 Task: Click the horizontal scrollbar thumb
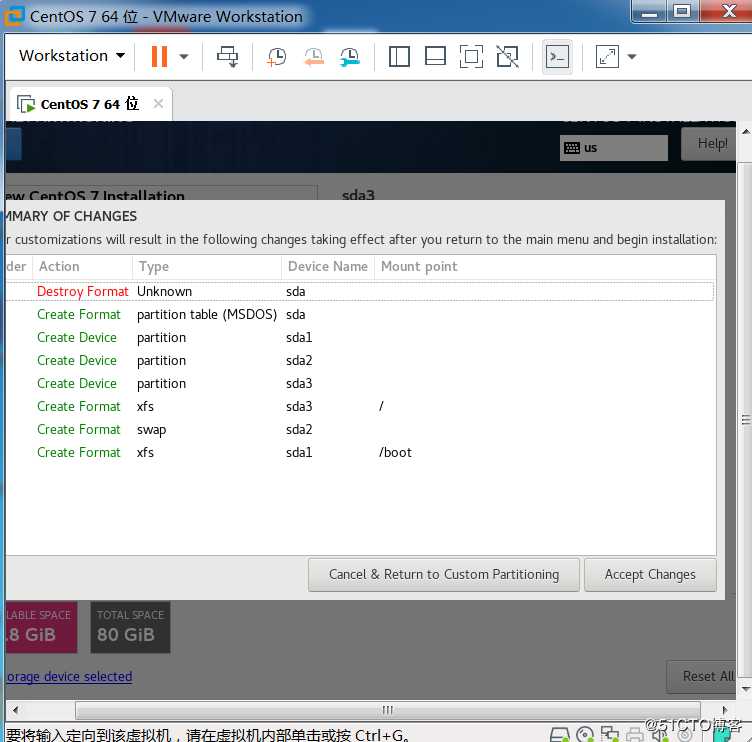[388, 709]
